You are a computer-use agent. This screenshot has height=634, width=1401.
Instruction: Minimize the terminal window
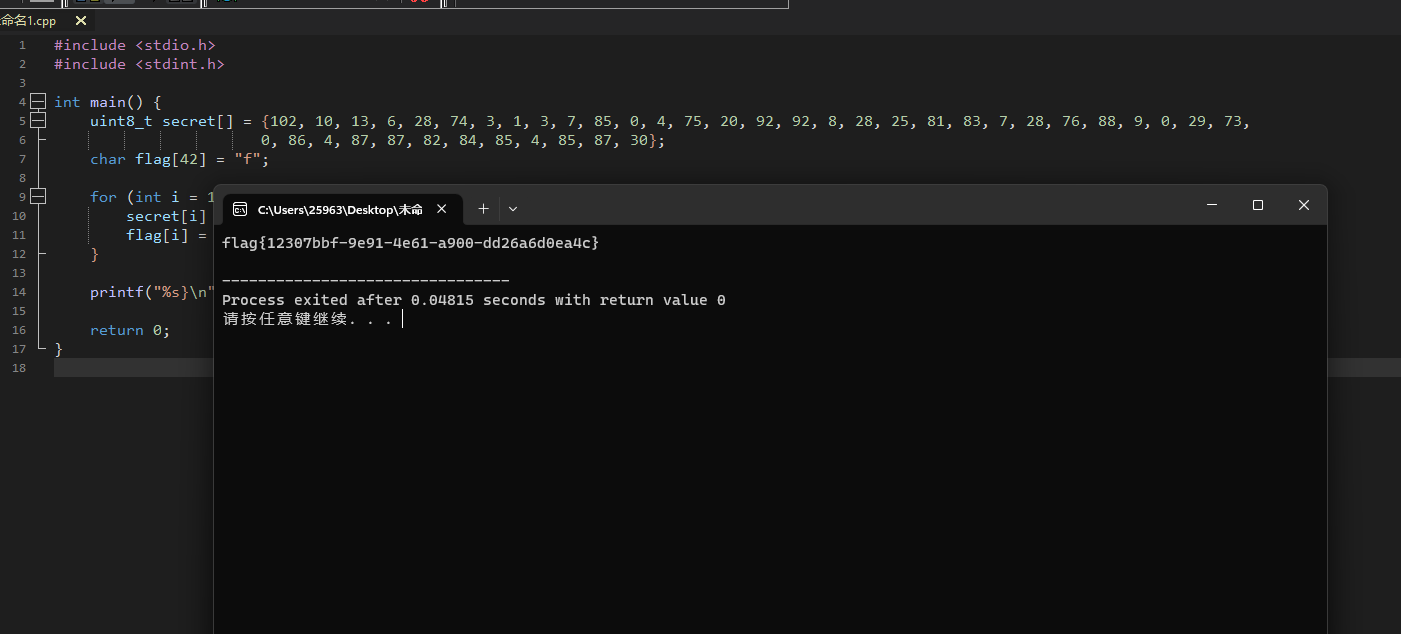point(1212,205)
